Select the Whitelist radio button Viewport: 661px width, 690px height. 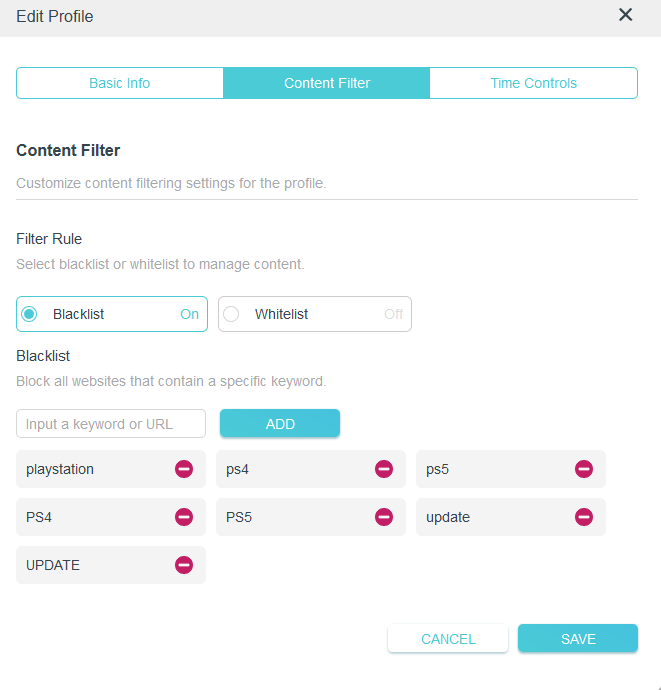coord(231,314)
